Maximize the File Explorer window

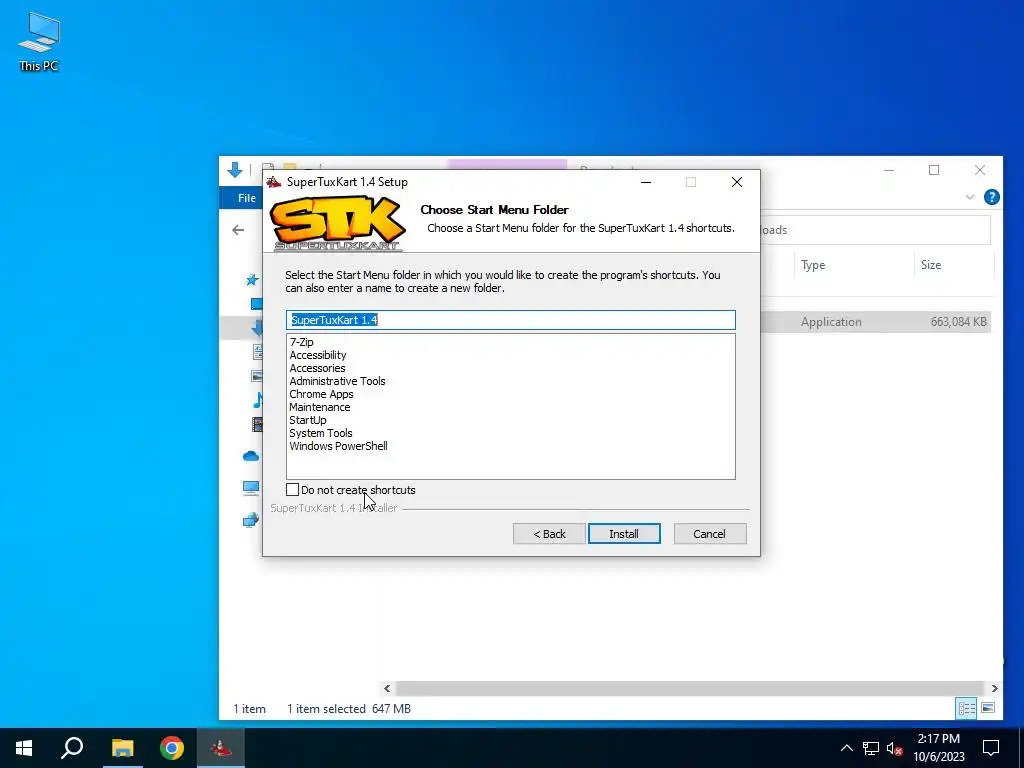click(x=934, y=170)
